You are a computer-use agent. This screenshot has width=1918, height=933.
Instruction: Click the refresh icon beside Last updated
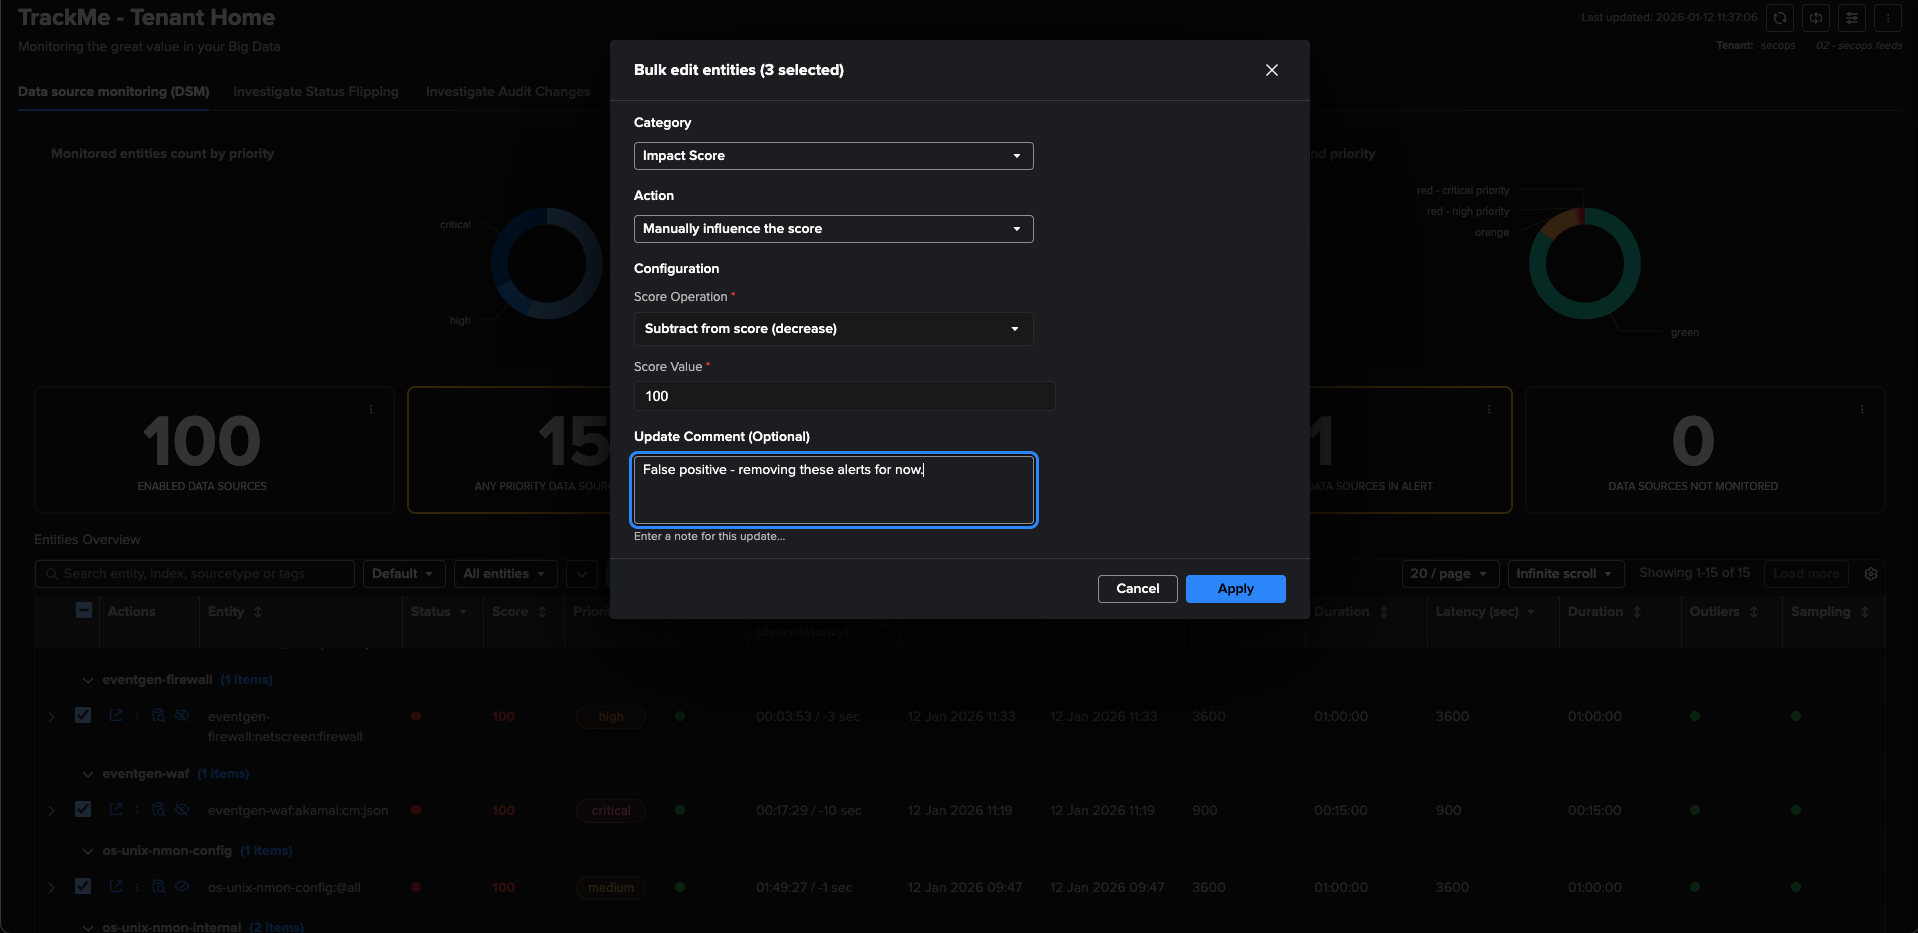coord(1780,18)
